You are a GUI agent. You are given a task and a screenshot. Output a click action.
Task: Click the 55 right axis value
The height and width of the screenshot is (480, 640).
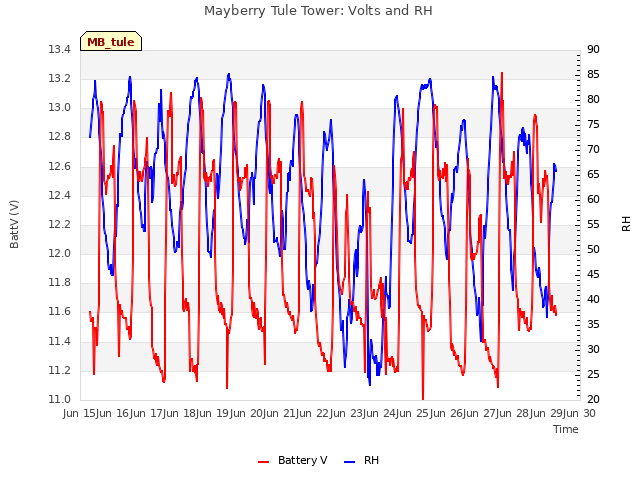coord(593,225)
